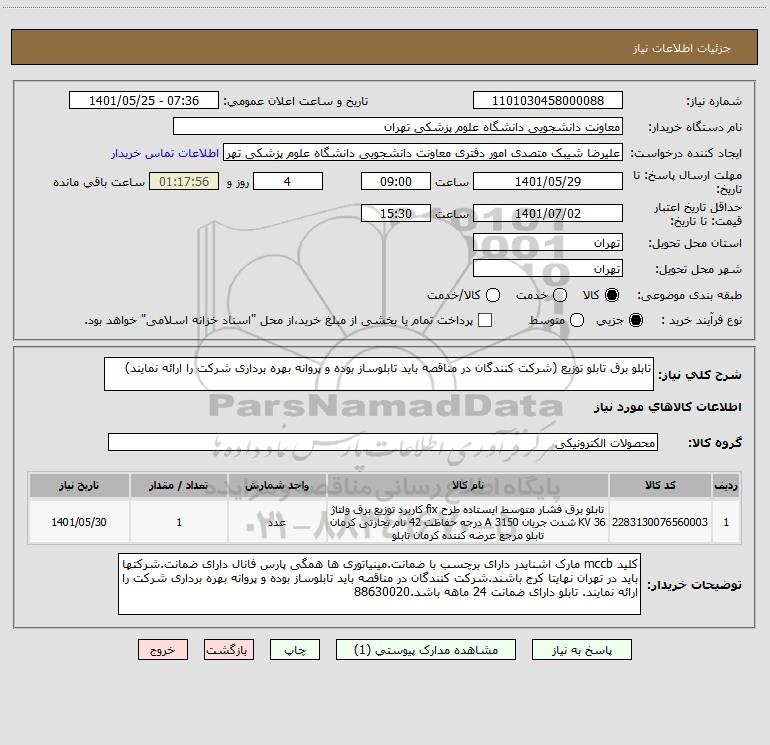Click the goods group field محصولات الکترونیکی
Image resolution: width=770 pixels, height=745 pixels.
(383, 442)
